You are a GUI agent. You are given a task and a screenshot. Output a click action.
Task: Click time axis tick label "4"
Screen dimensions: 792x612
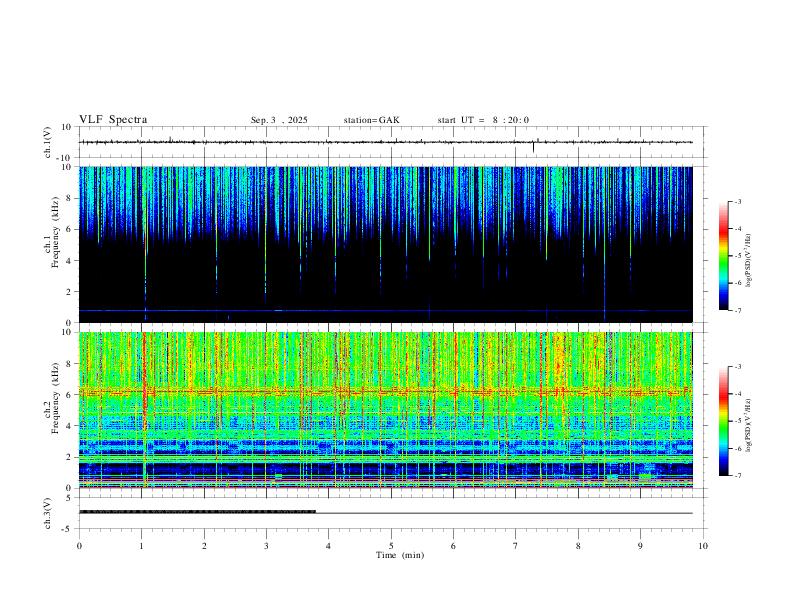pos(328,546)
